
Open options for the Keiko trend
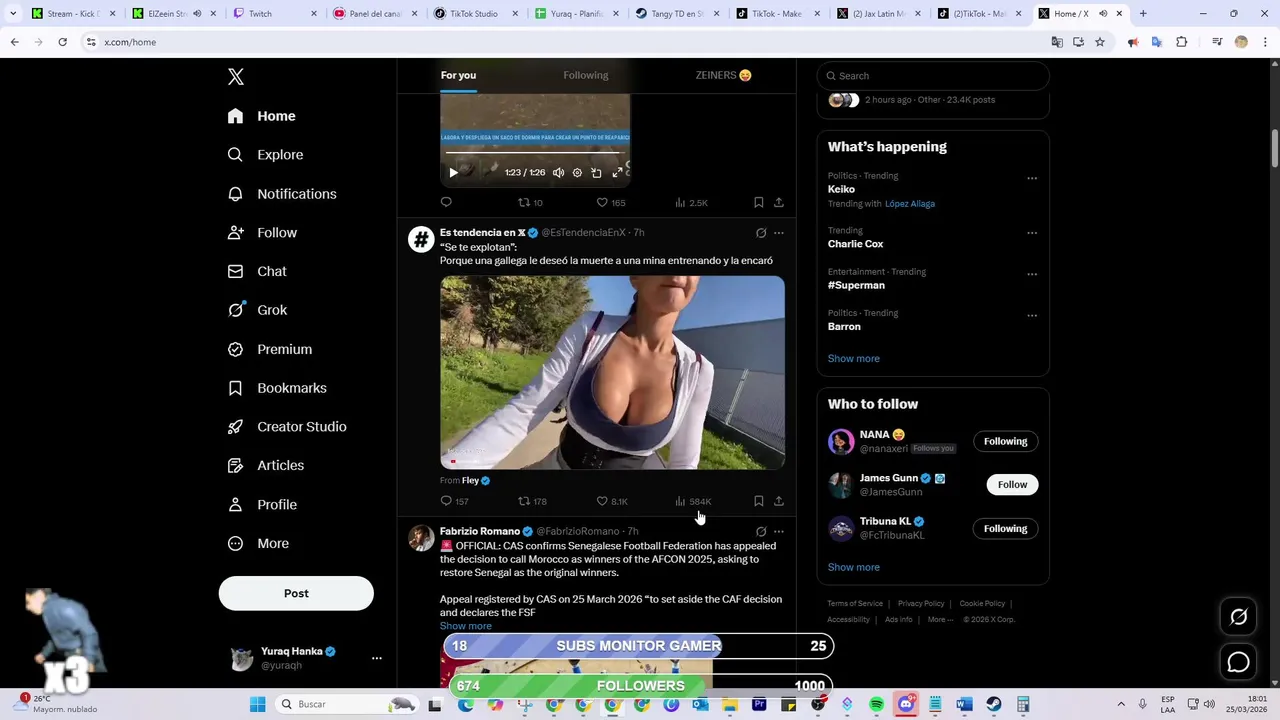click(1032, 179)
